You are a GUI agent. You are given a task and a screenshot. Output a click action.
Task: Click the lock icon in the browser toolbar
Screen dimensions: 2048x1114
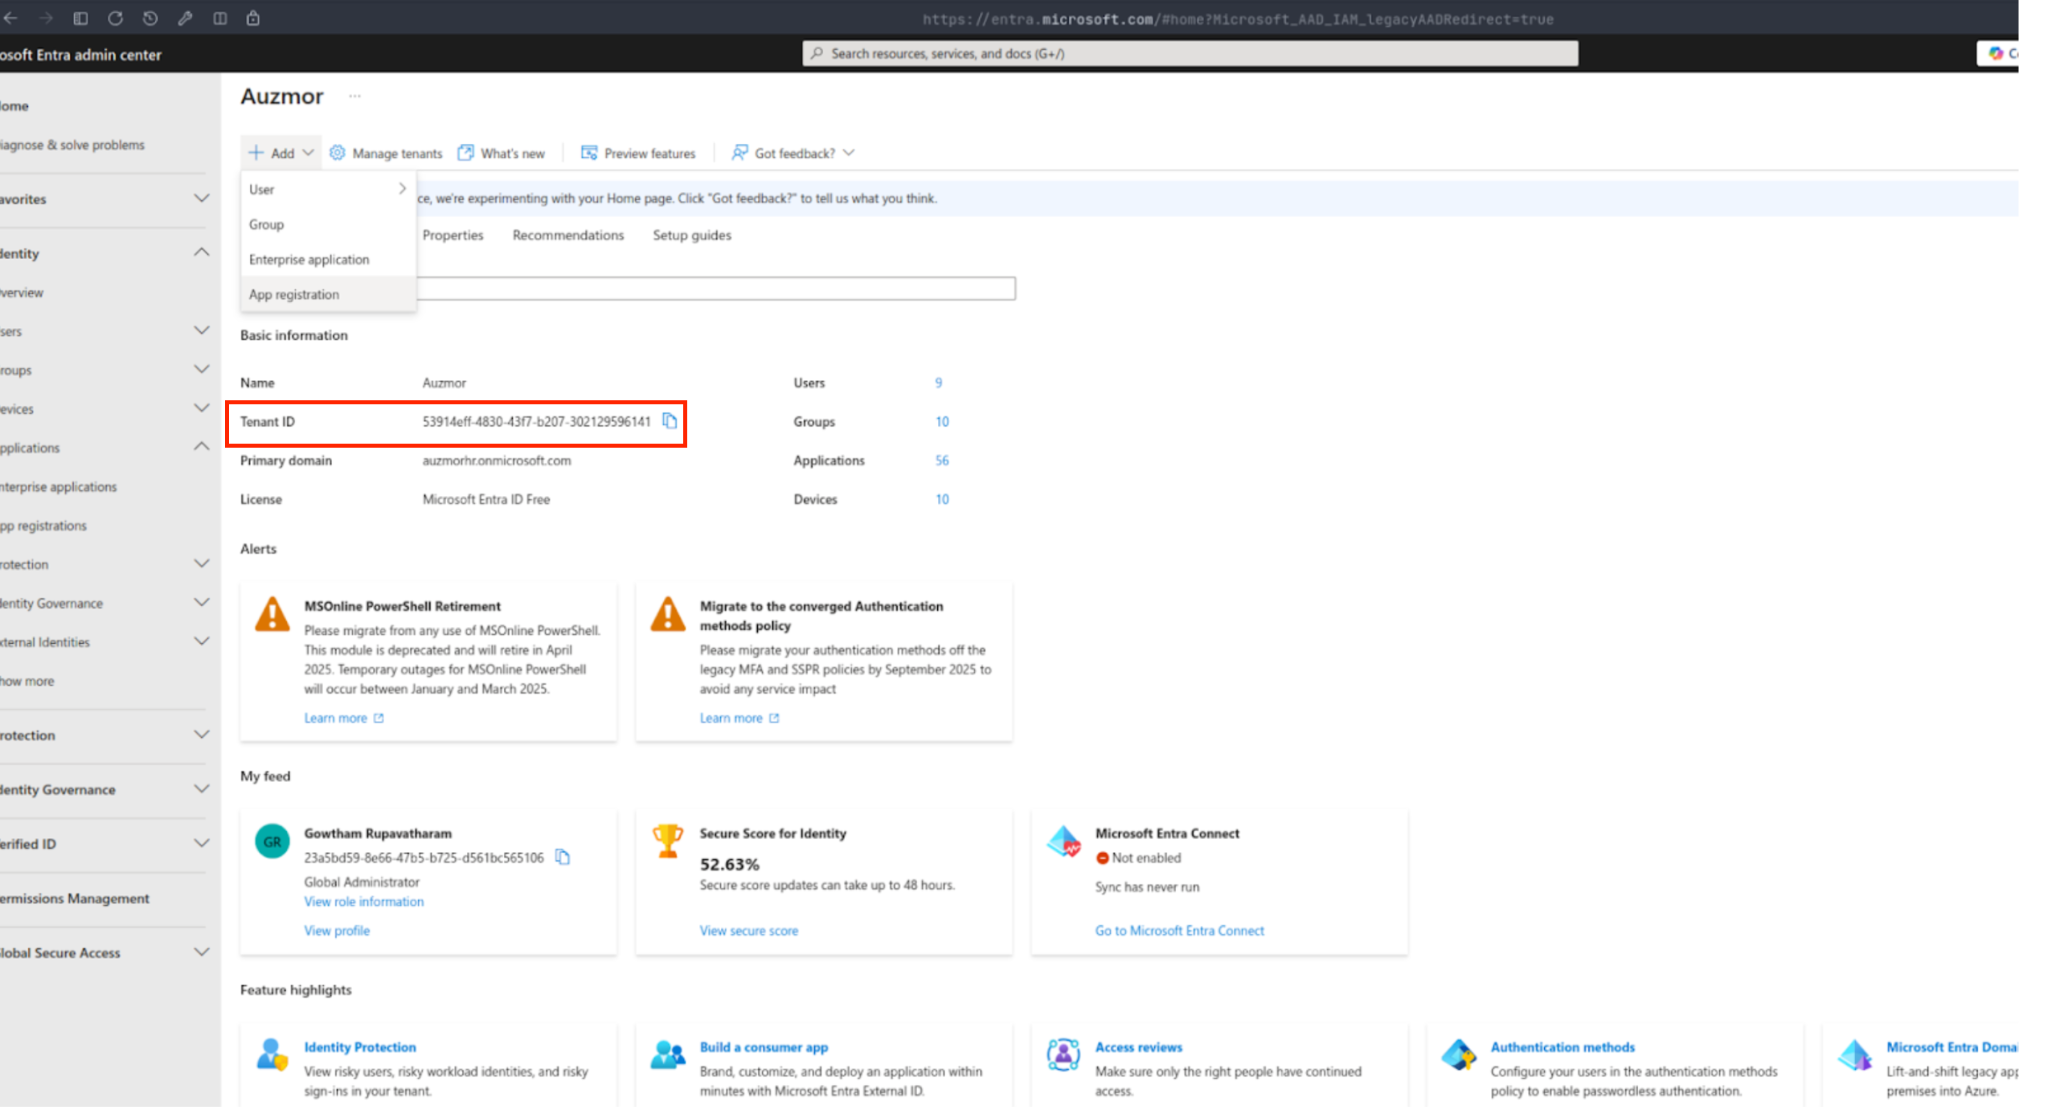253,18
